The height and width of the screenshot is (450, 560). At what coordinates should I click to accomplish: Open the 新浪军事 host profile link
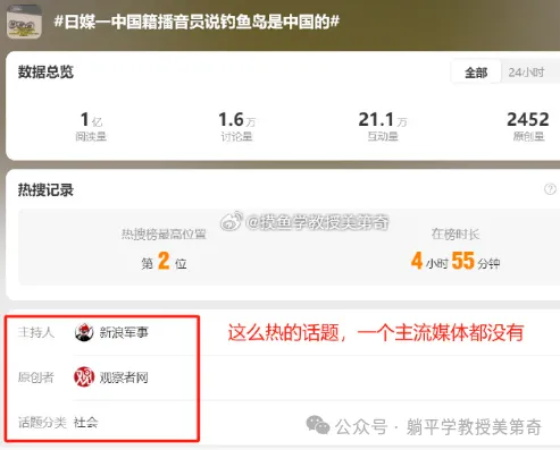124,332
